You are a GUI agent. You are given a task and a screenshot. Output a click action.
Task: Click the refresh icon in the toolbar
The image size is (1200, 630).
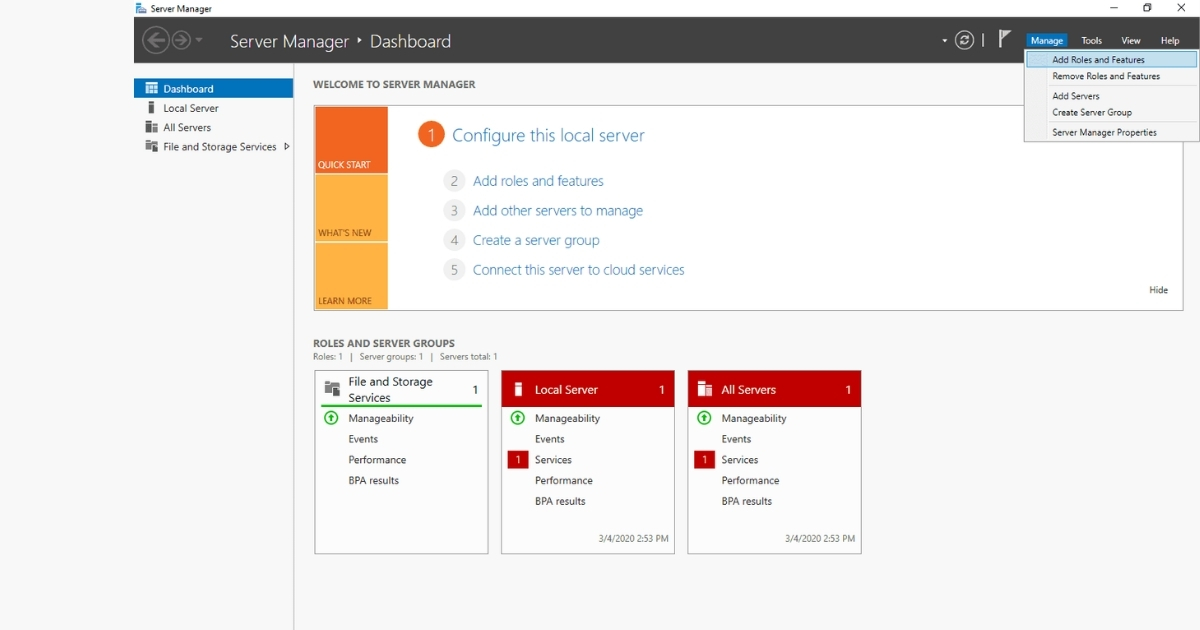pos(964,40)
